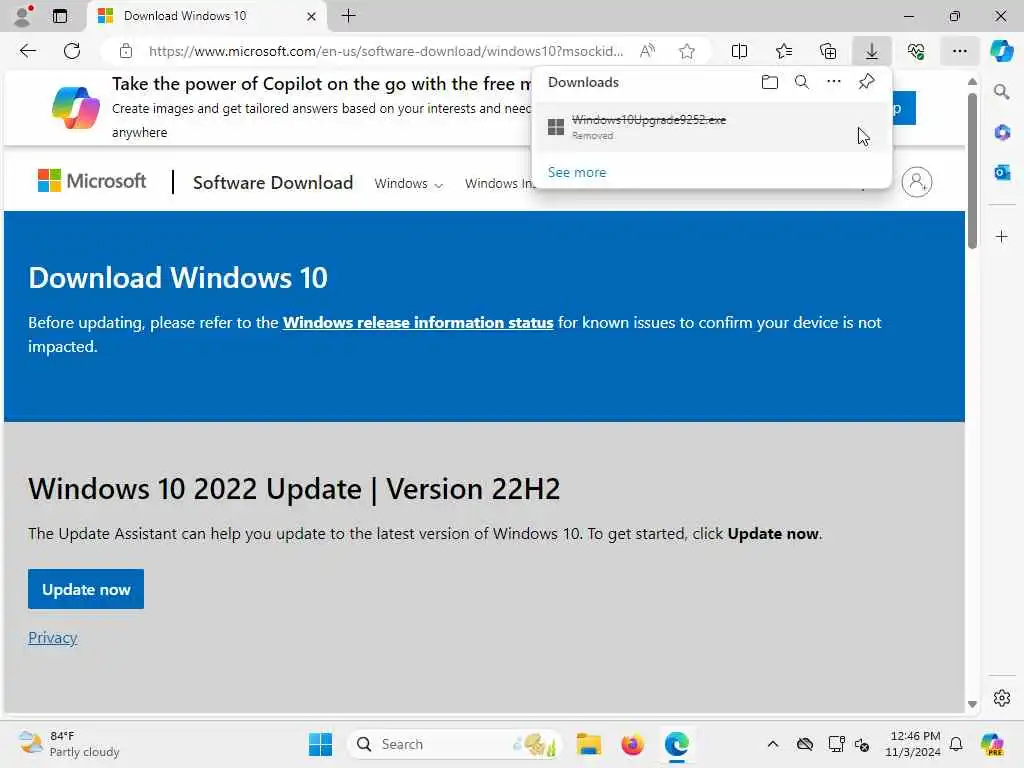
Task: Open more options in Downloads panel
Action: tap(834, 82)
